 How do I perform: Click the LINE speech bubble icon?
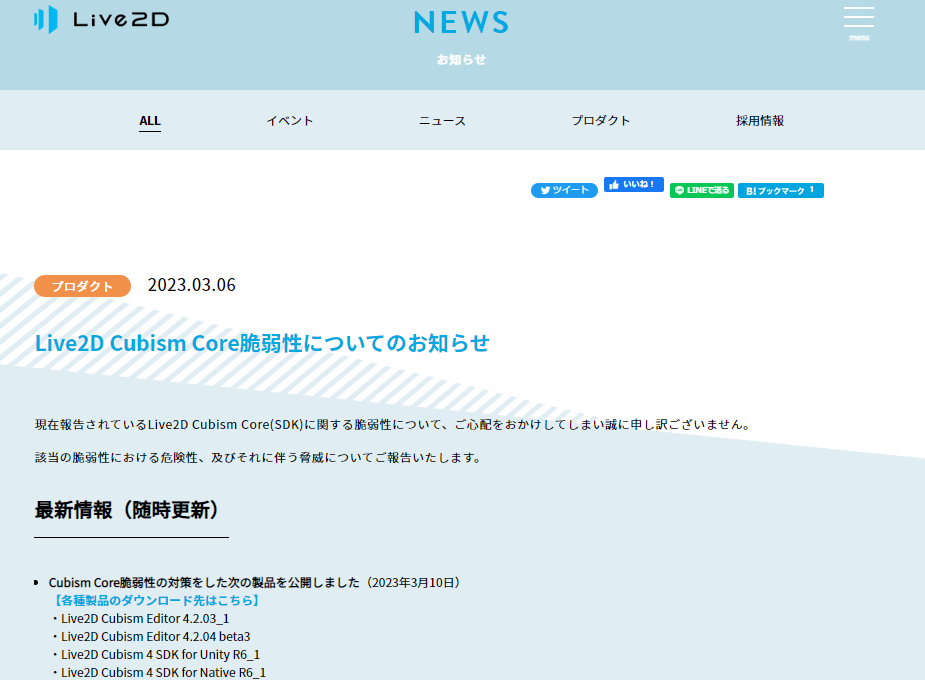pyautogui.click(x=681, y=190)
